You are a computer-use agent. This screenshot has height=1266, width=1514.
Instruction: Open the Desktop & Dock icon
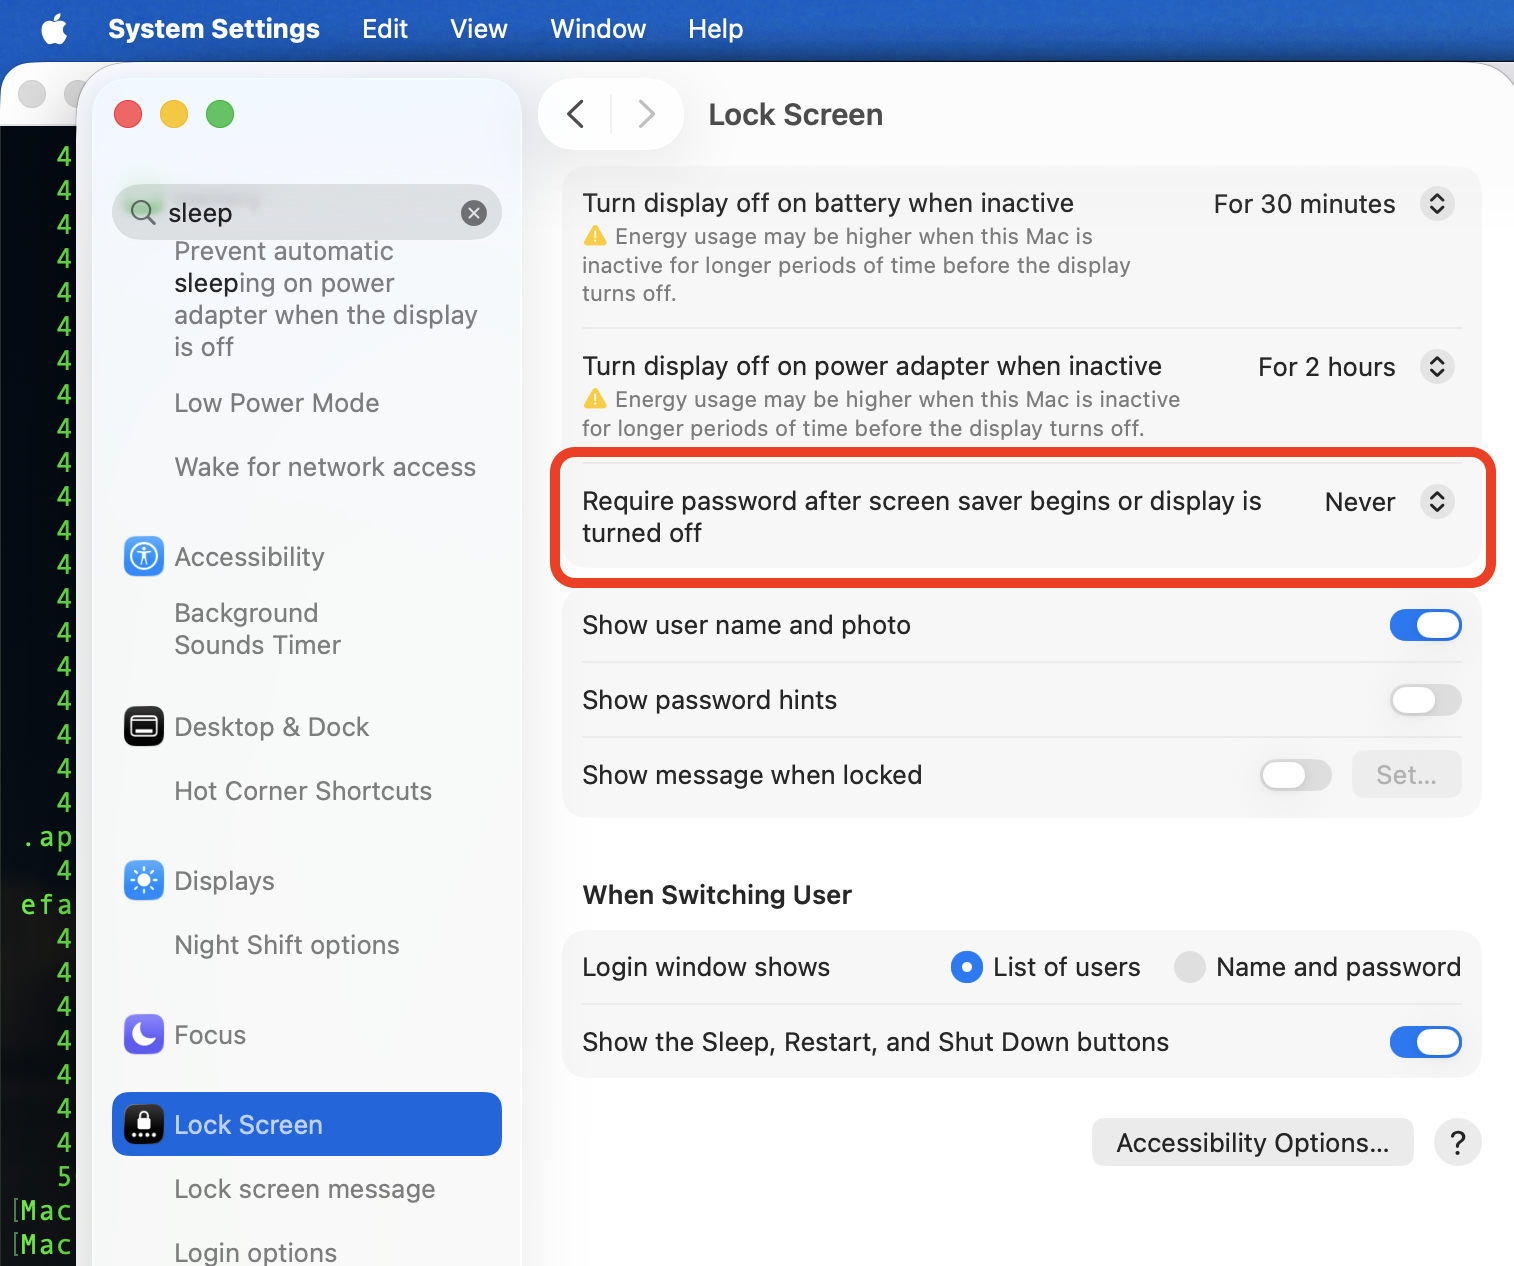tap(144, 727)
